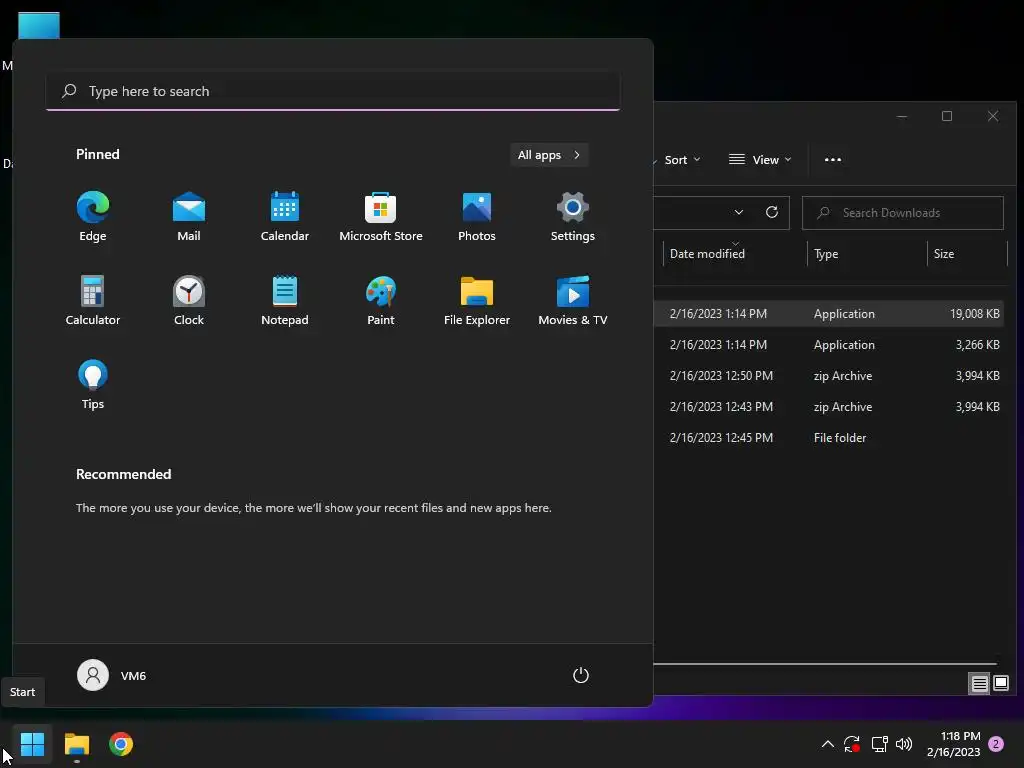Image resolution: width=1024 pixels, height=768 pixels.
Task: Switch Explorer to large thumbnails view icon
Action: click(1000, 684)
